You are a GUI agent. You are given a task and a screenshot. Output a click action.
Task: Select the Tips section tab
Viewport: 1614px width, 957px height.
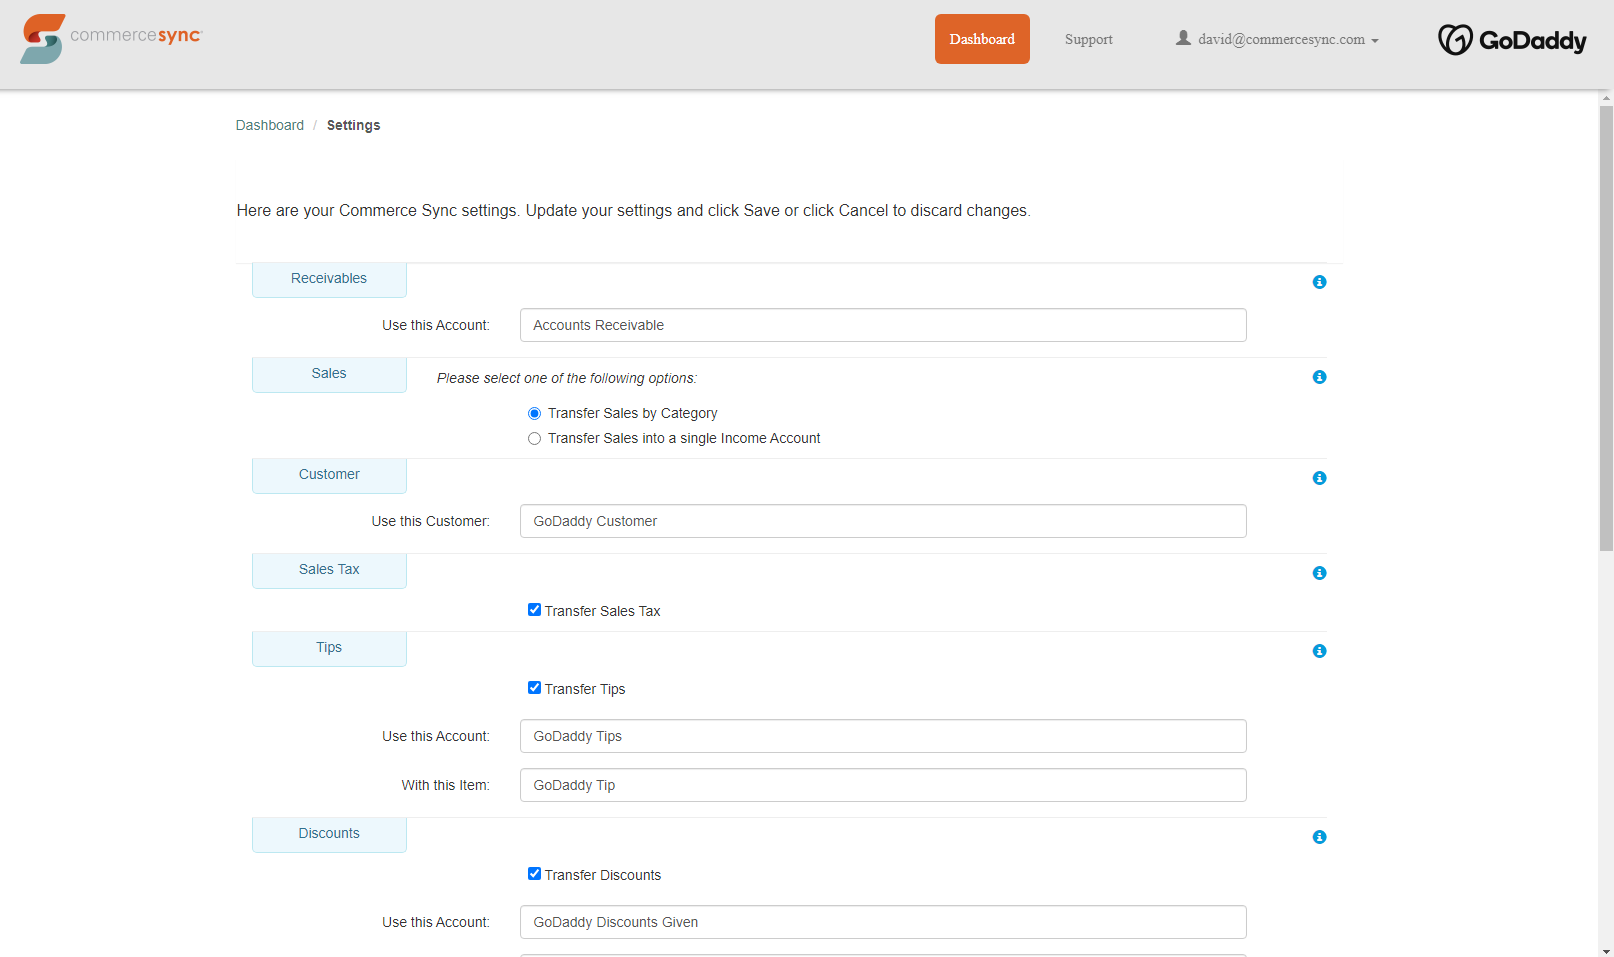(x=329, y=648)
